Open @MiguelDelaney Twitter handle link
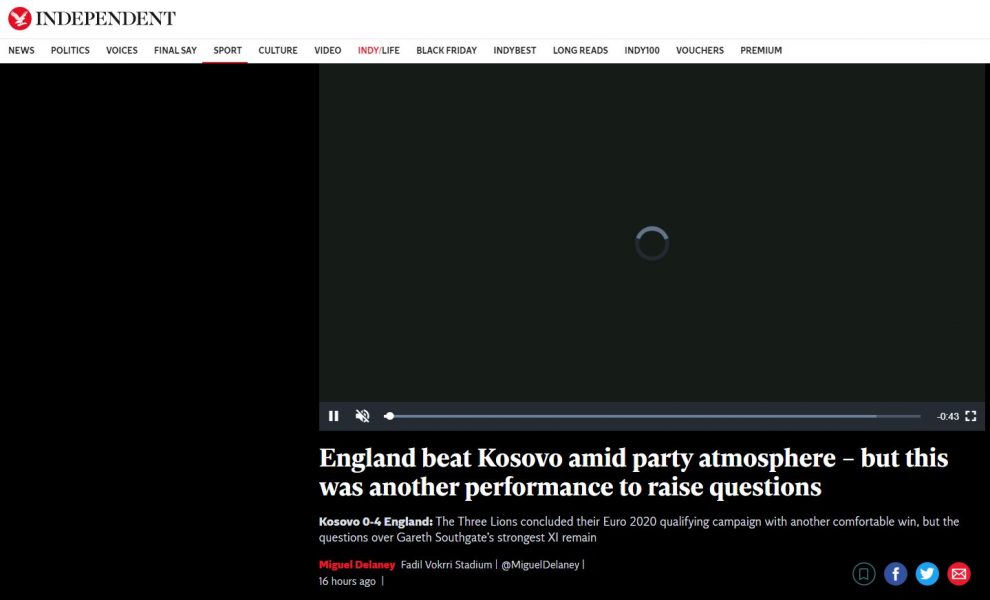Image resolution: width=990 pixels, height=600 pixels. point(540,565)
